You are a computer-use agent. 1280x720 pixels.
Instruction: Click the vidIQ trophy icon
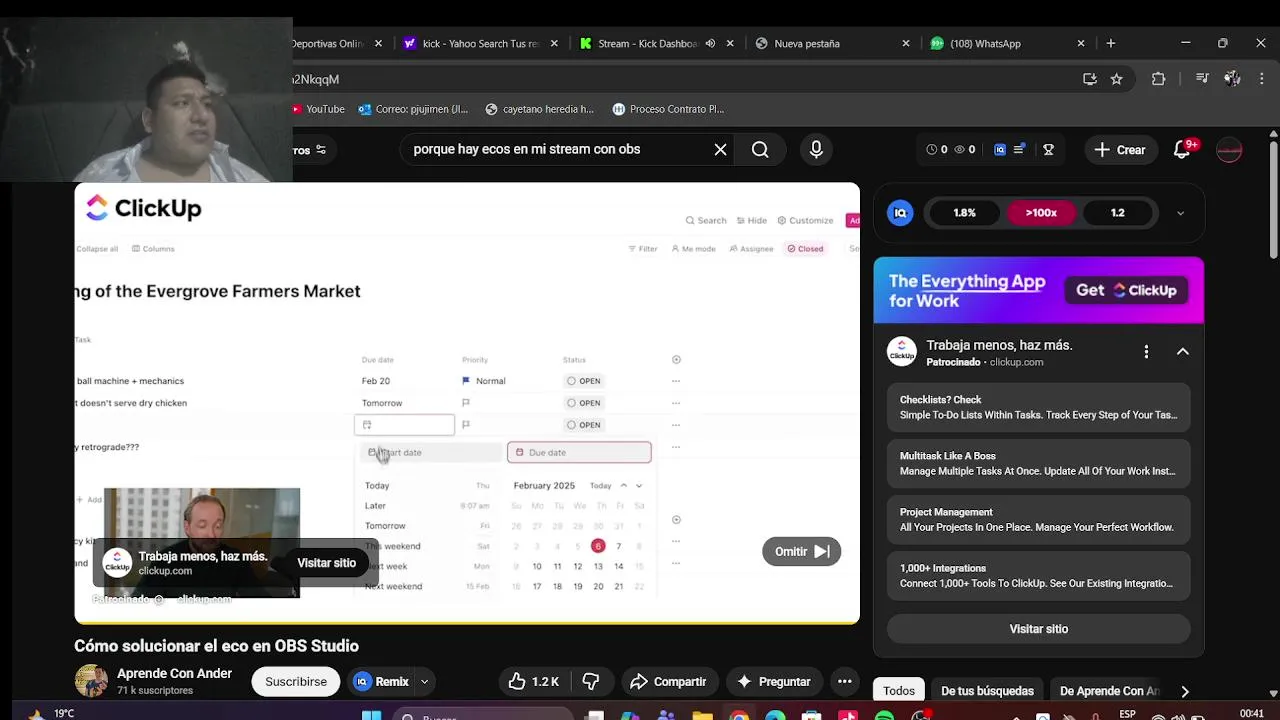(1048, 149)
